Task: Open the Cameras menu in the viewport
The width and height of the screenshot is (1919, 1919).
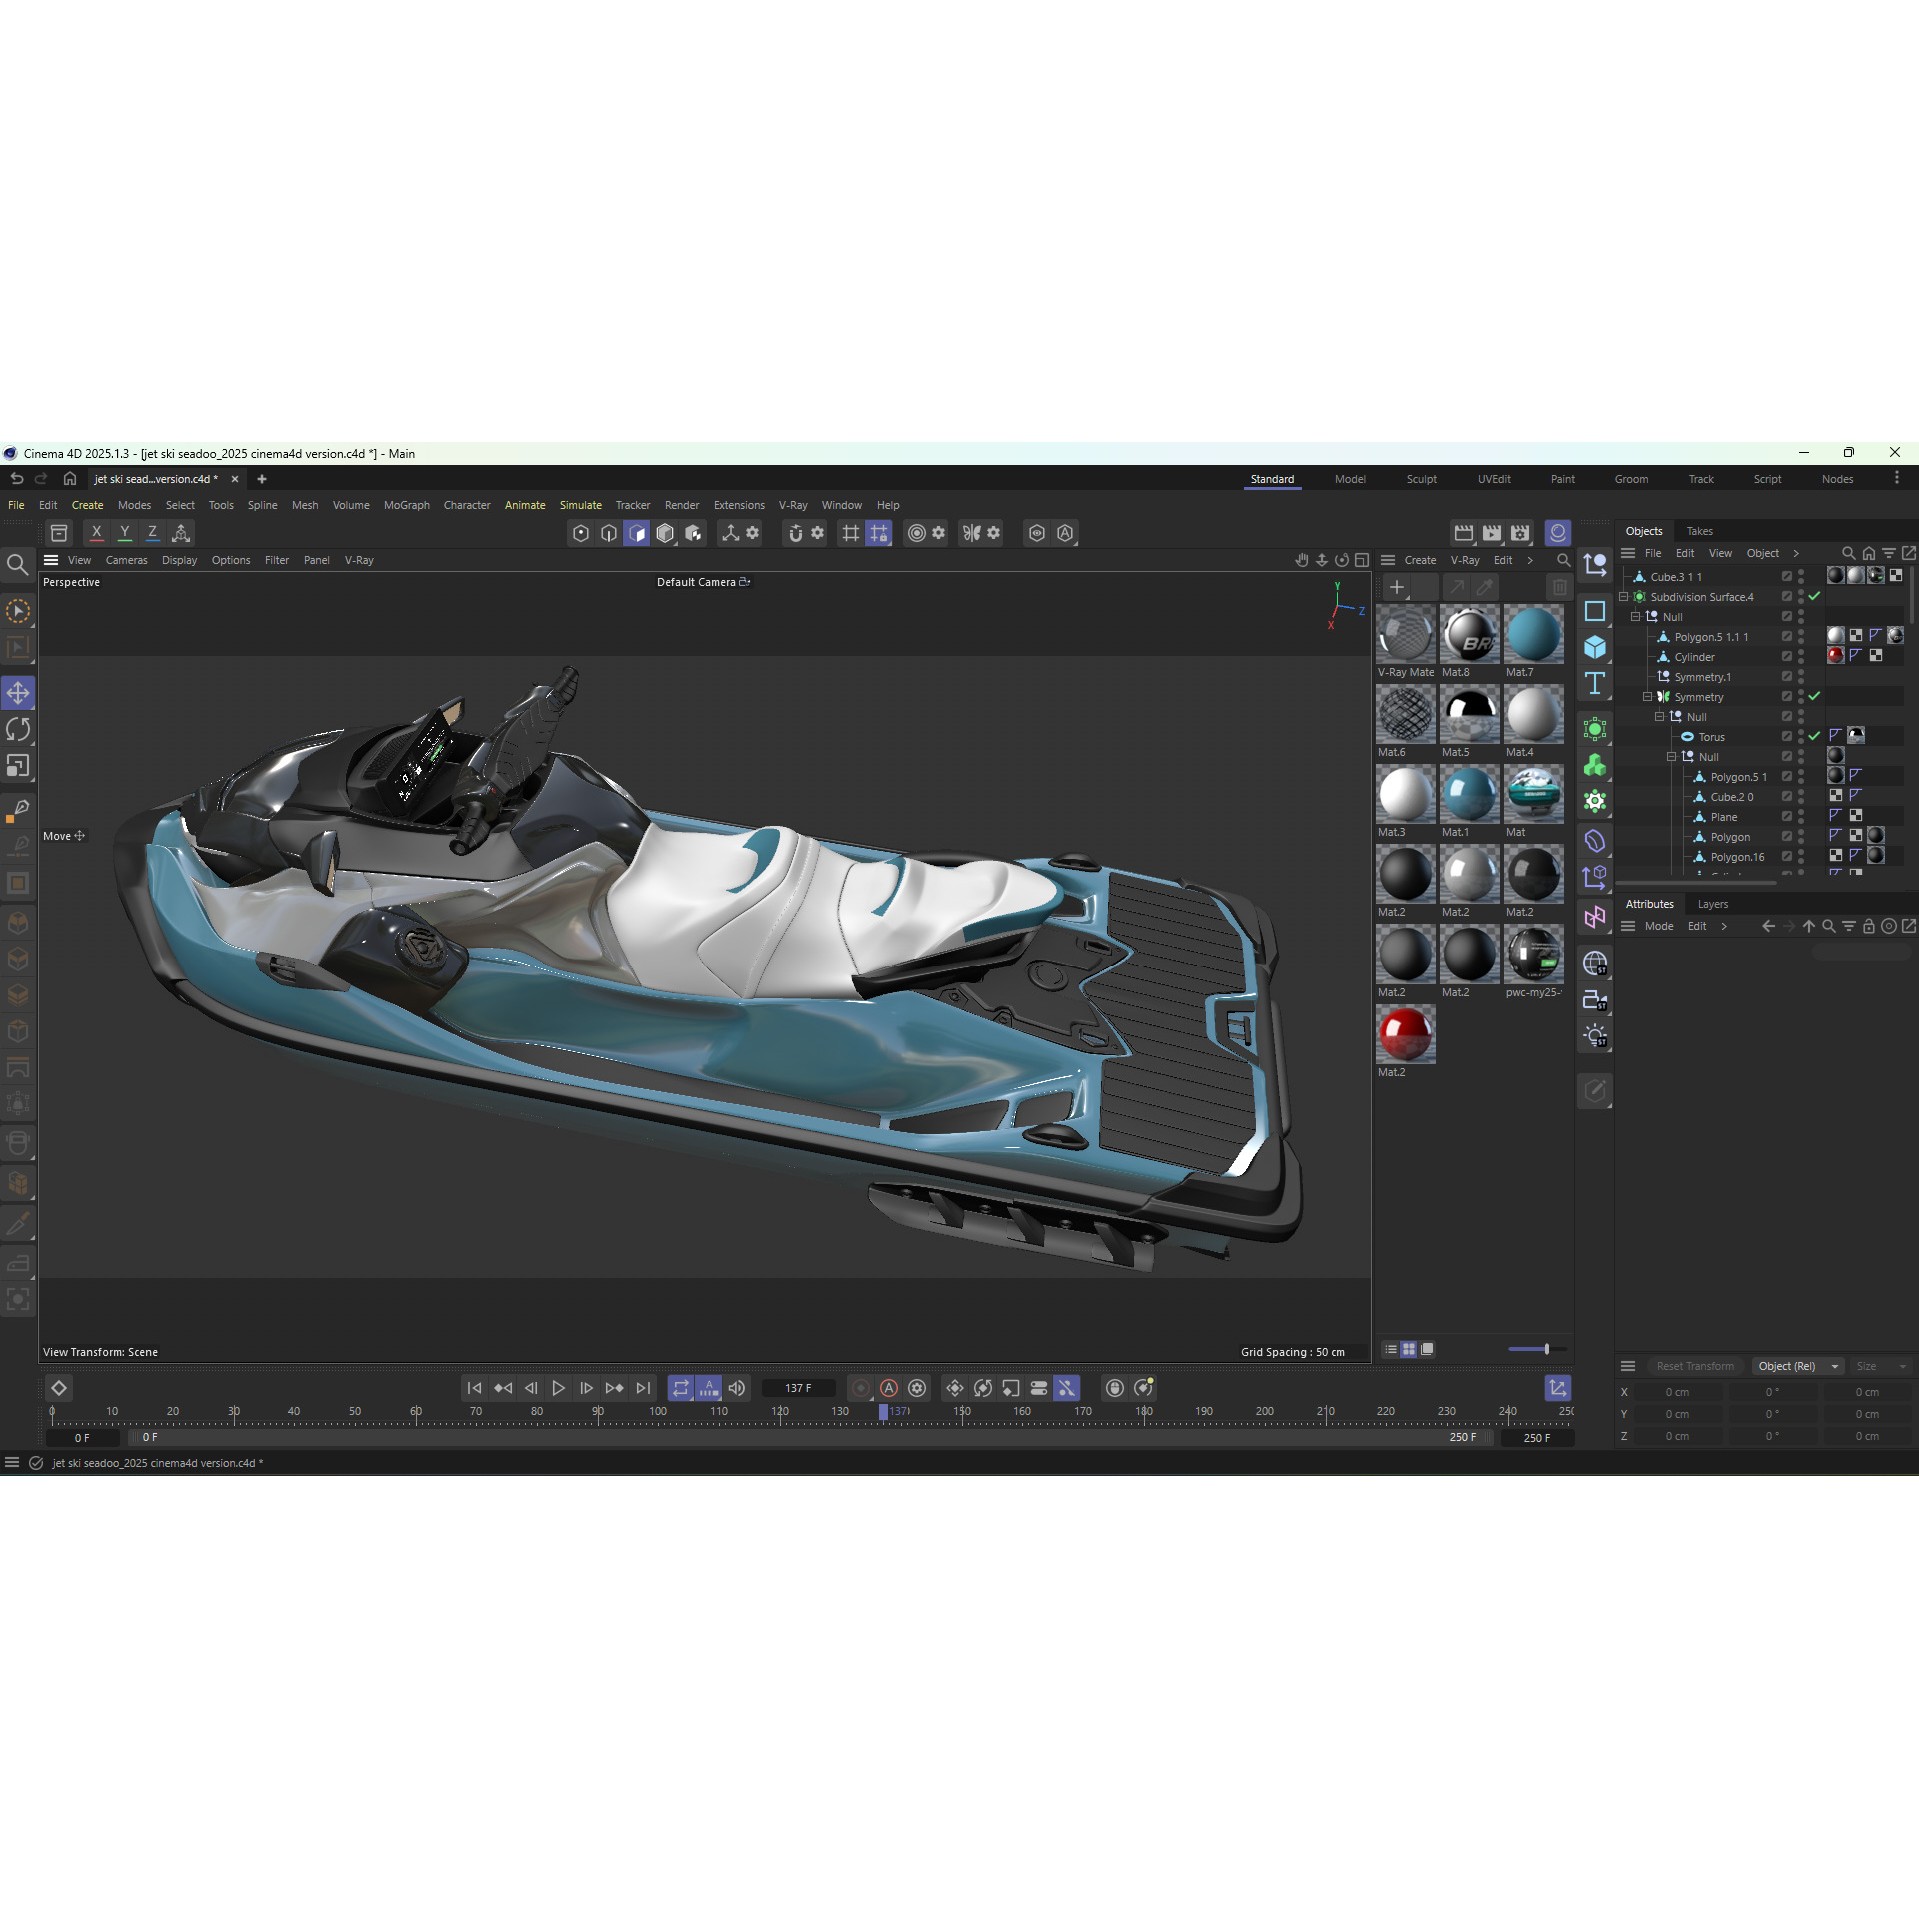Action: tap(126, 560)
